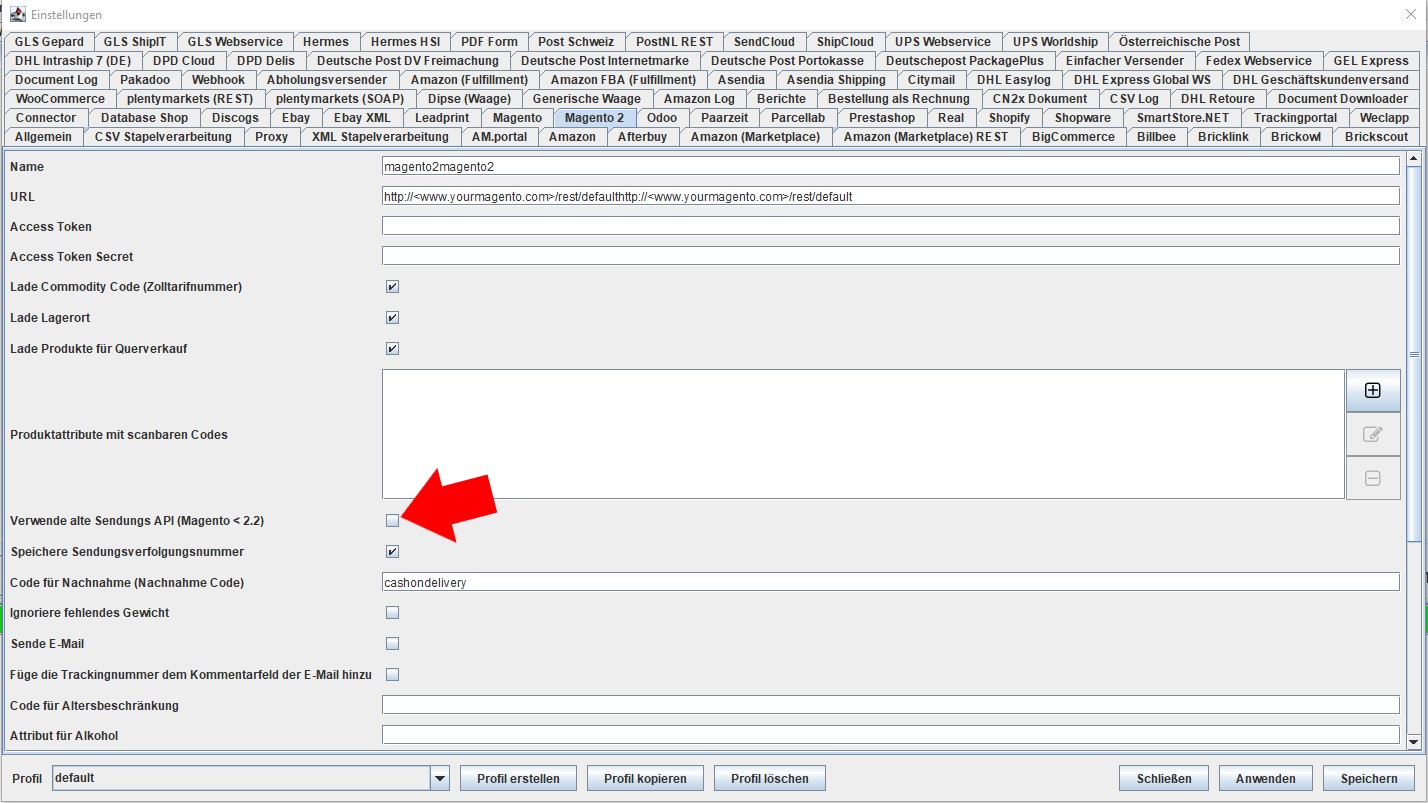Open the Post Schweiz tab

coord(576,42)
